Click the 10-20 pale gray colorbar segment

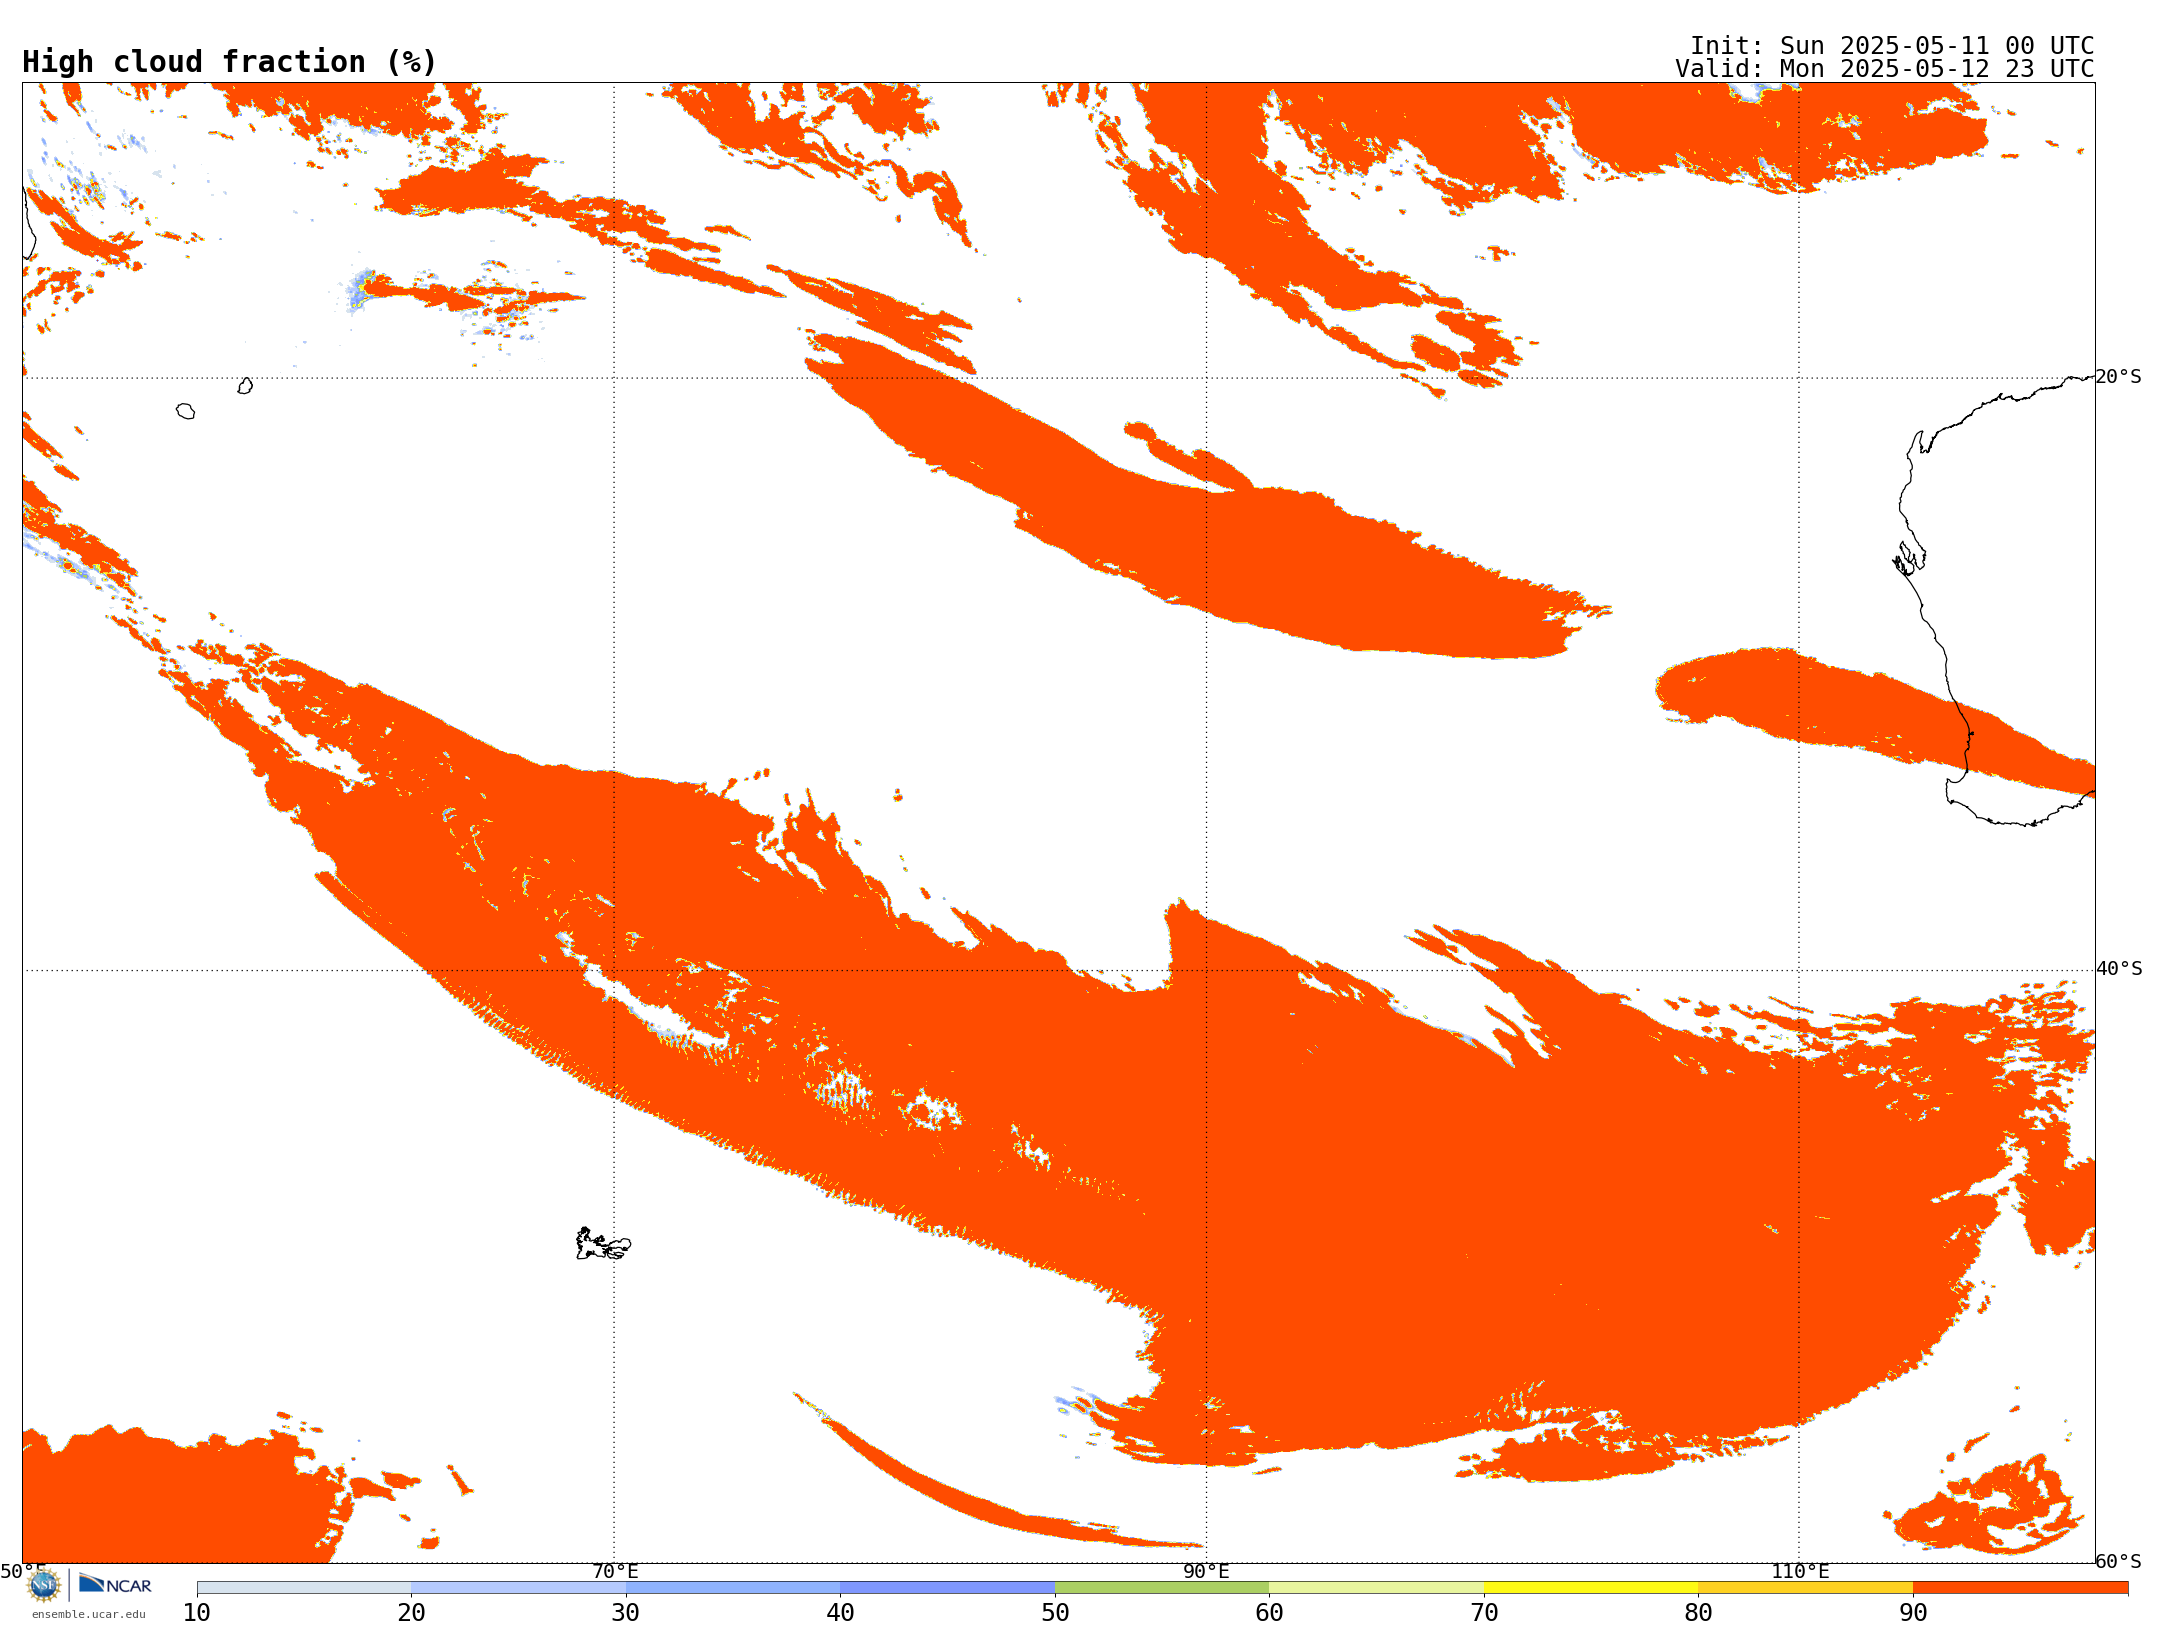[x=304, y=1587]
